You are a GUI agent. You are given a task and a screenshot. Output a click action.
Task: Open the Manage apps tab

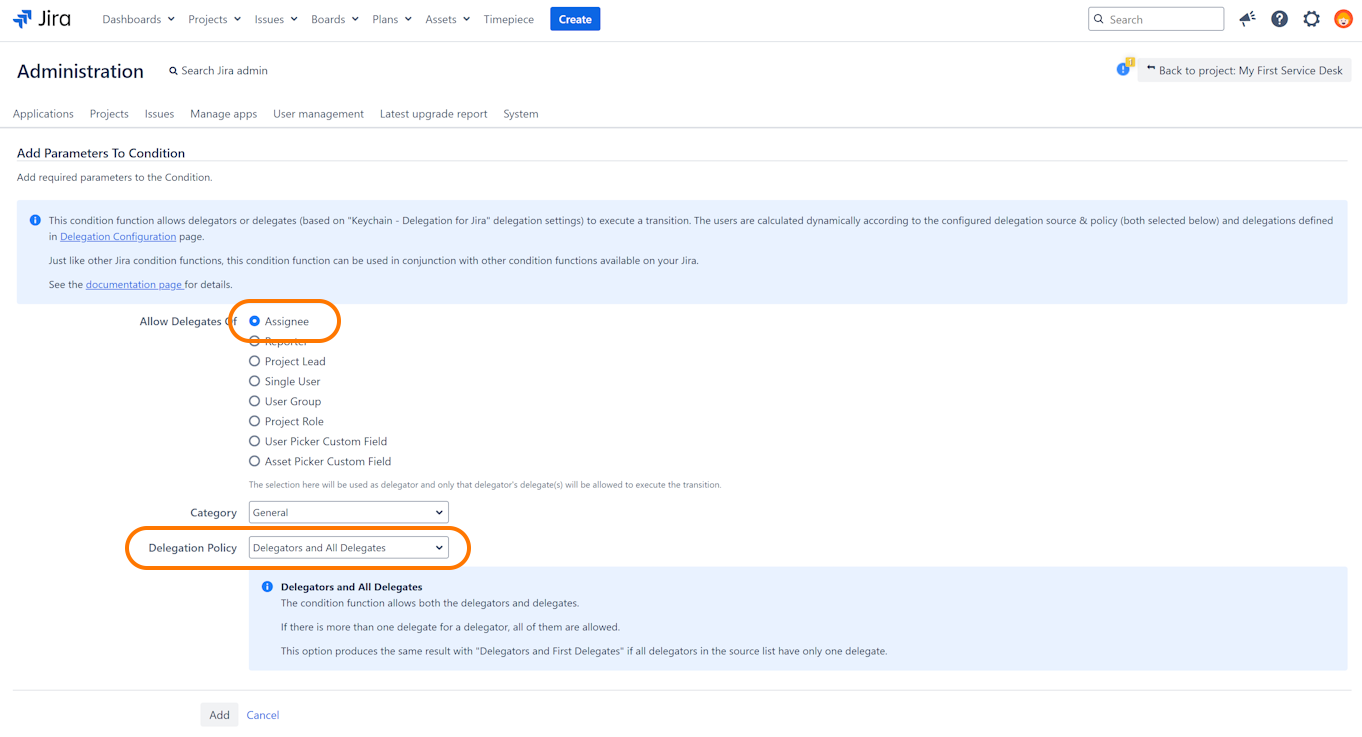tap(223, 114)
